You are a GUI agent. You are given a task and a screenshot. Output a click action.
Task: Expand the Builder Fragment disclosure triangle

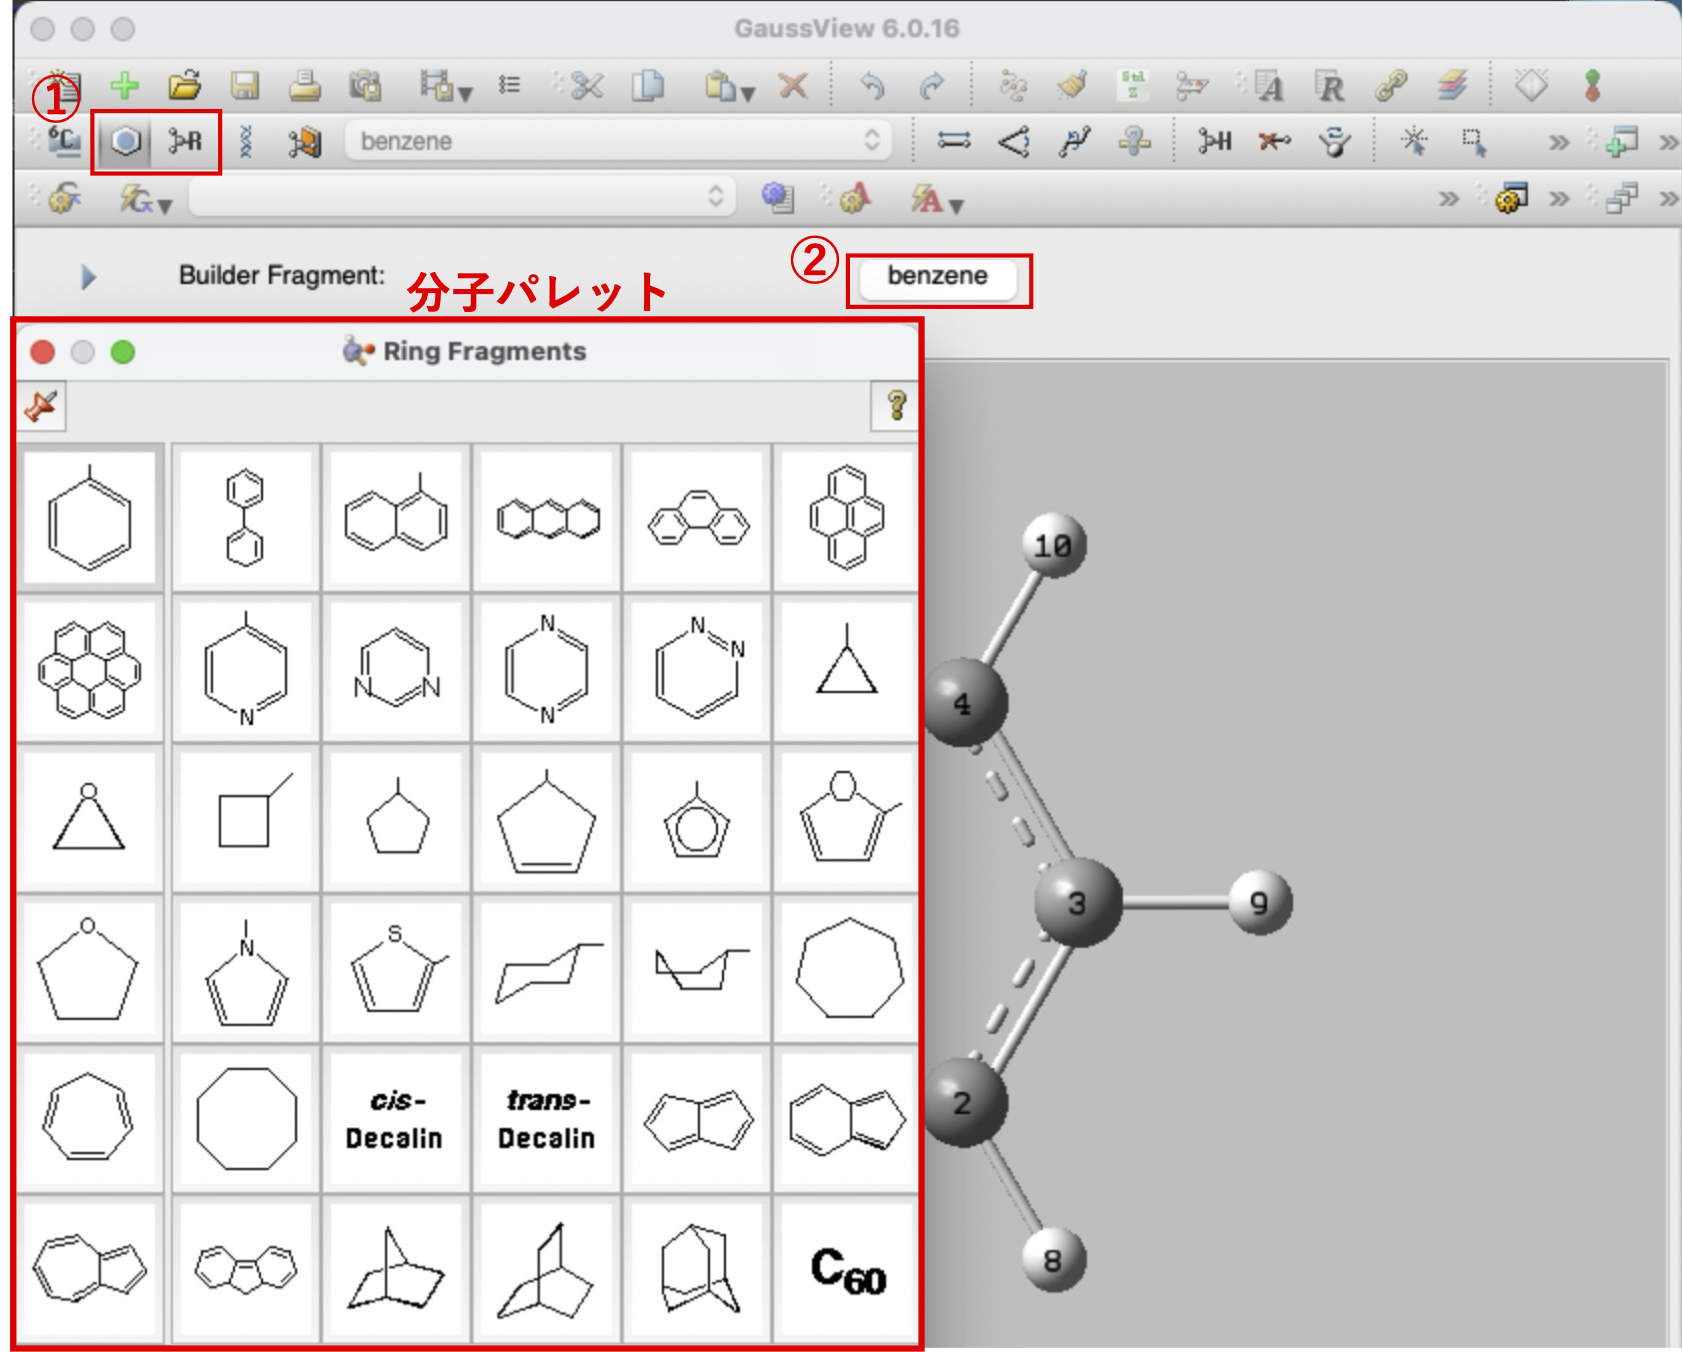88,277
